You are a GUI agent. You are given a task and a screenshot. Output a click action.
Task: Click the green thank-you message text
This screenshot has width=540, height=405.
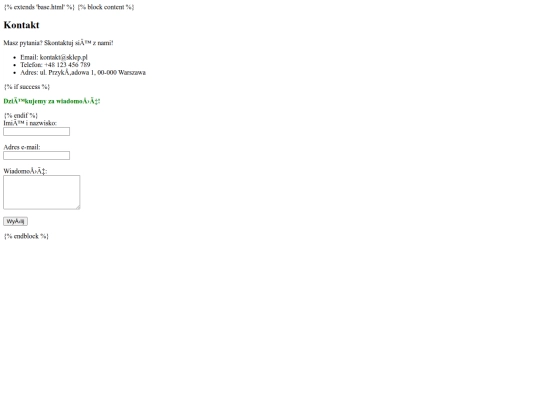tap(52, 101)
